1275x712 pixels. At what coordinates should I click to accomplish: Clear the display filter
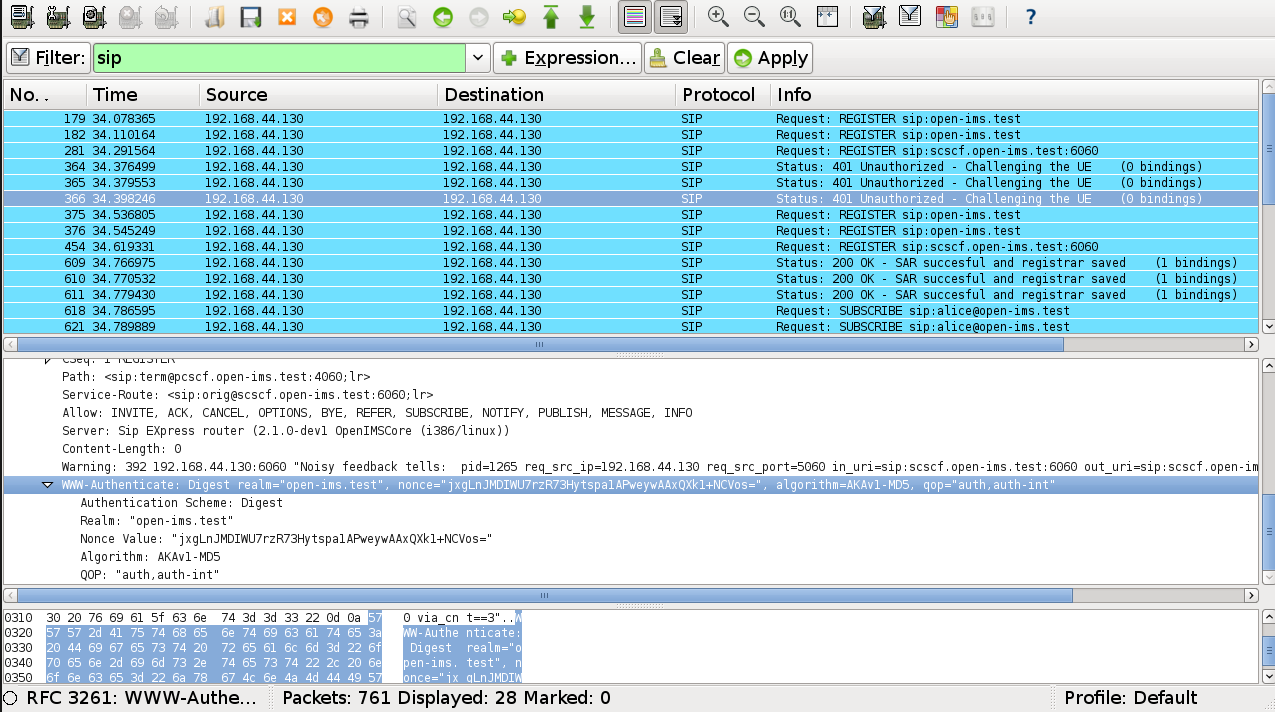pos(684,58)
